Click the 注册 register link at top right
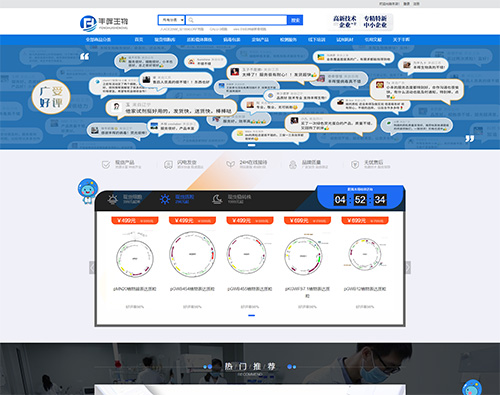The width and height of the screenshot is (500, 395). tap(416, 4)
